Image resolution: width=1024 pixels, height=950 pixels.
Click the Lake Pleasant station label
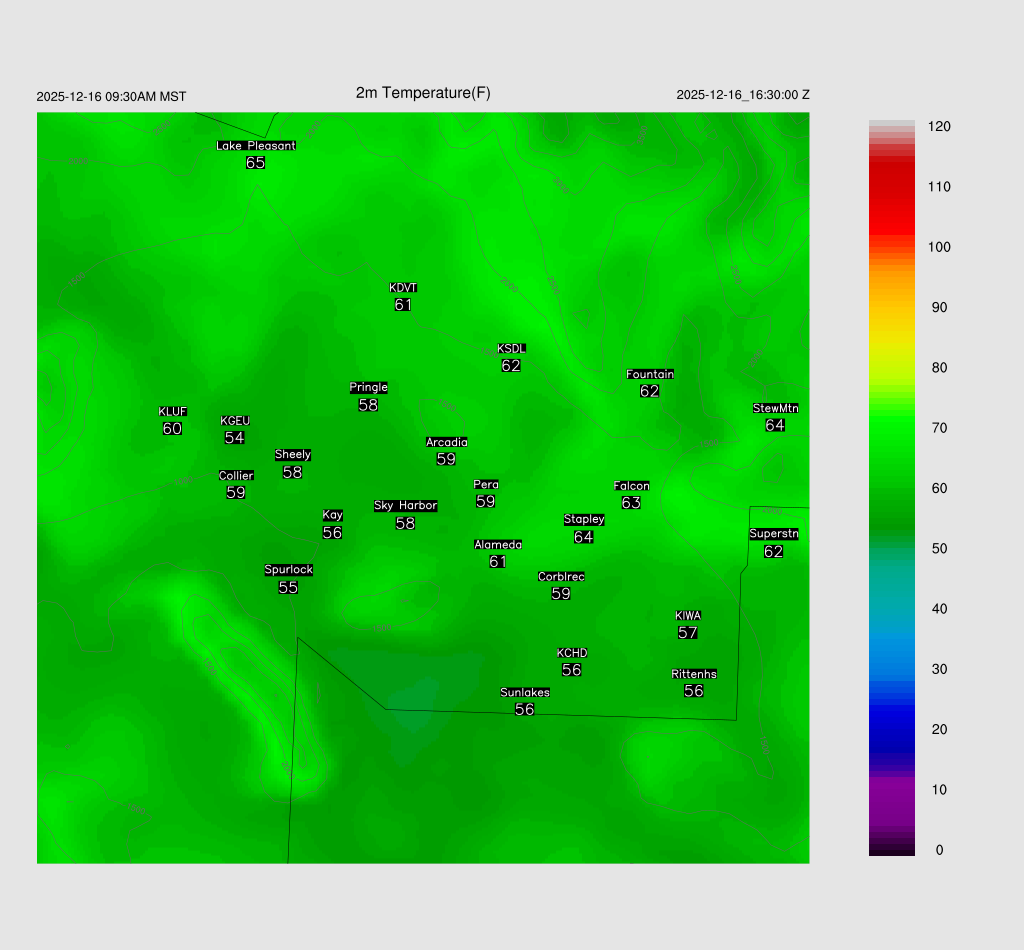coord(256,146)
